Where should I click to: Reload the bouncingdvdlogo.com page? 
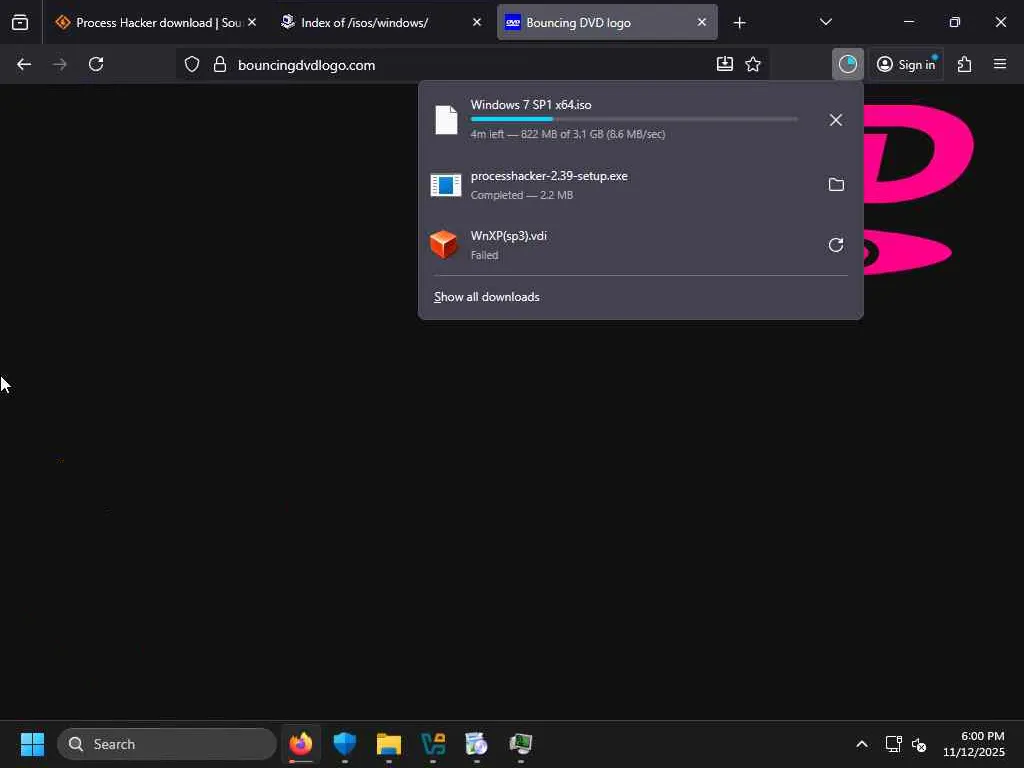(x=96, y=64)
